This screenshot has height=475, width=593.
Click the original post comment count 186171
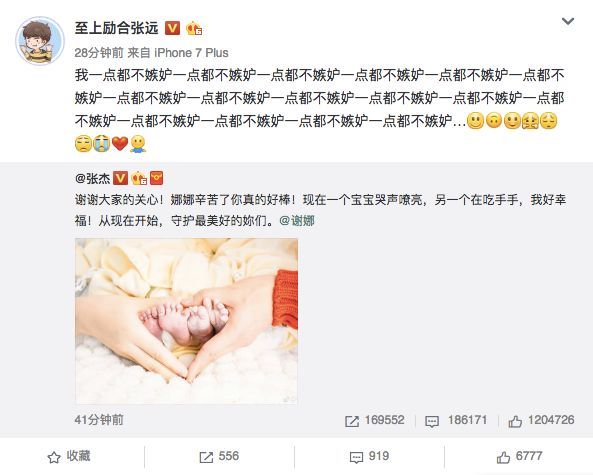456,421
